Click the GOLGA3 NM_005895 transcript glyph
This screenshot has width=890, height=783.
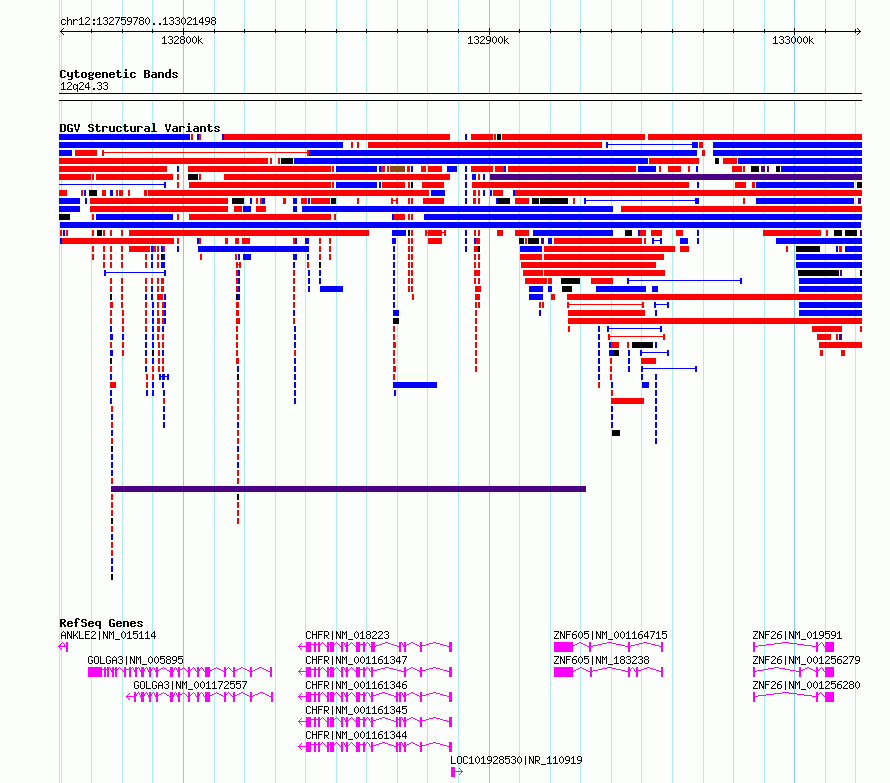(x=180, y=672)
